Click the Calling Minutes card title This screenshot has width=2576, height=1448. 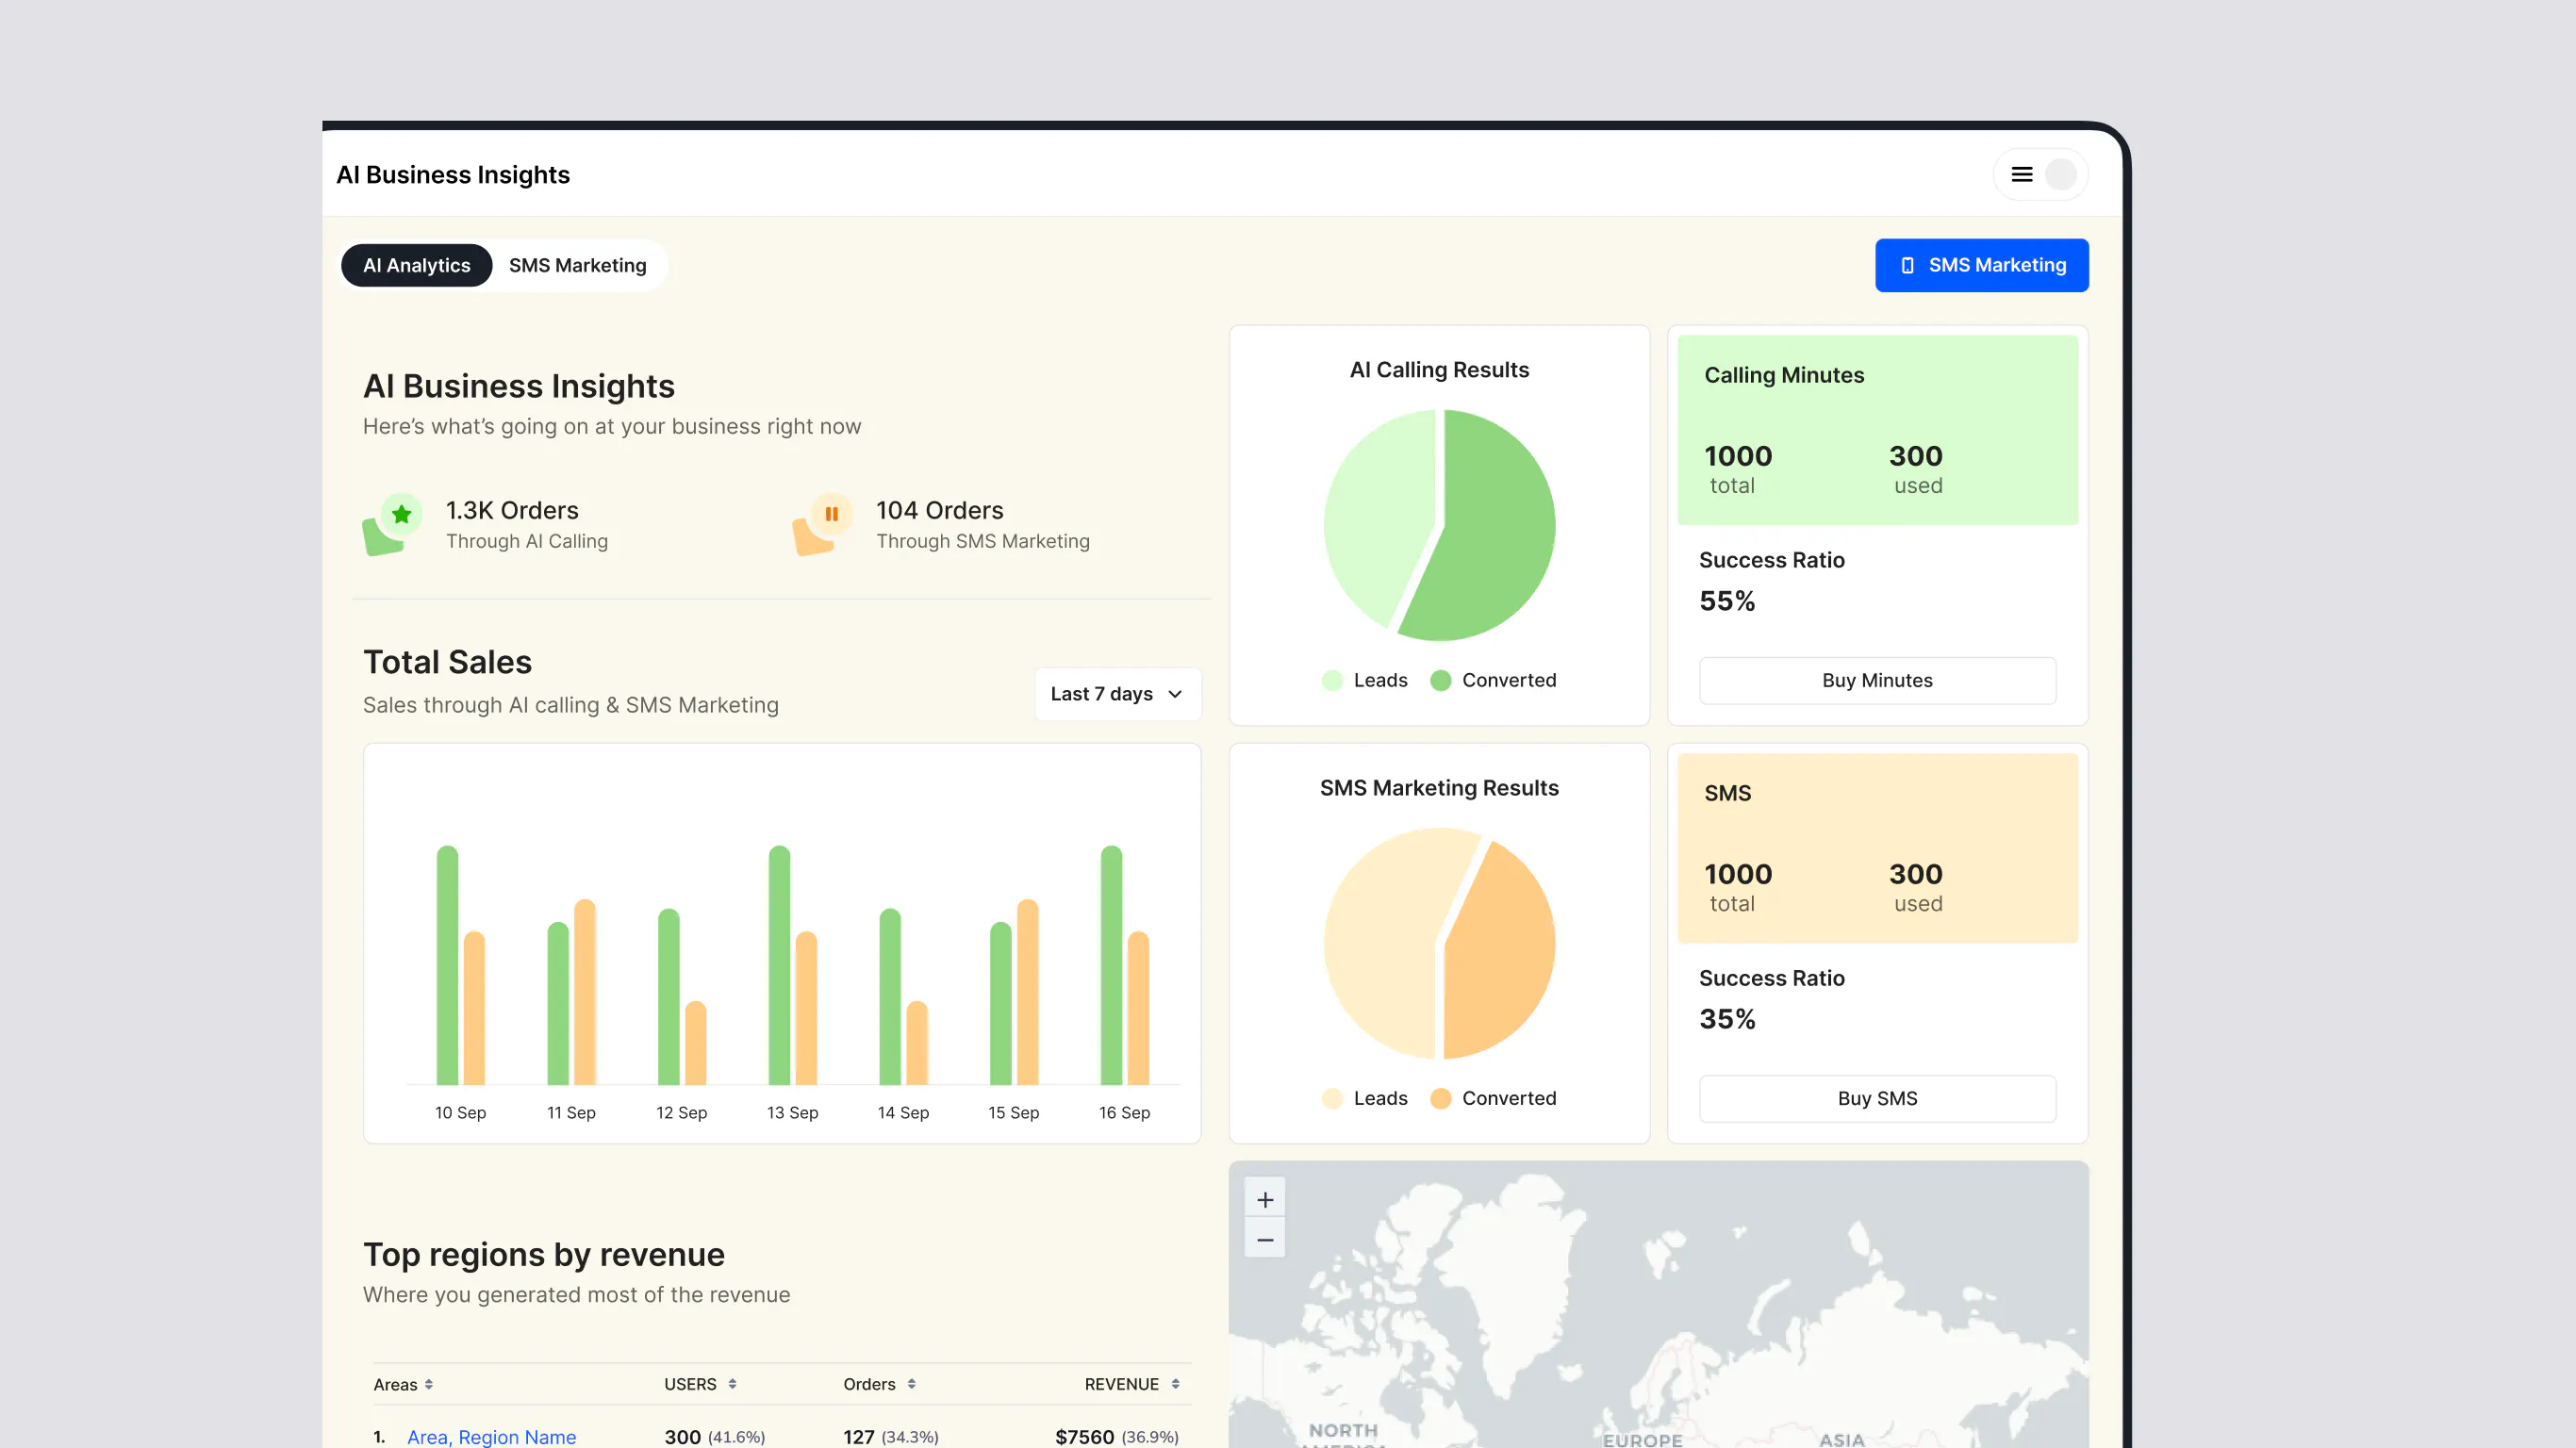(x=1784, y=375)
